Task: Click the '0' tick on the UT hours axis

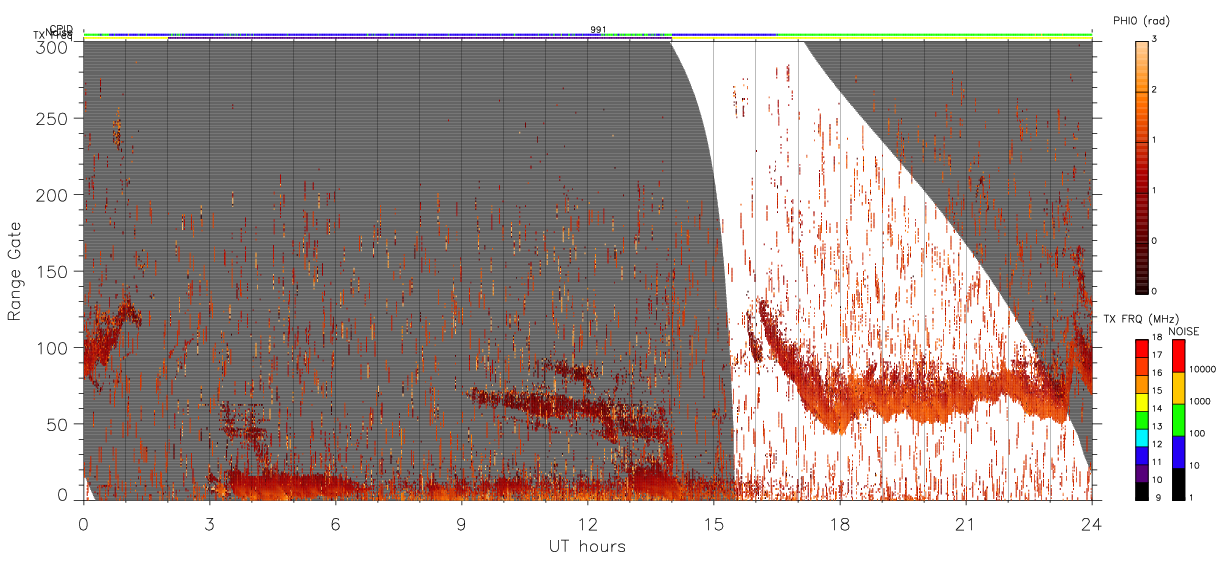Action: pyautogui.click(x=83, y=524)
